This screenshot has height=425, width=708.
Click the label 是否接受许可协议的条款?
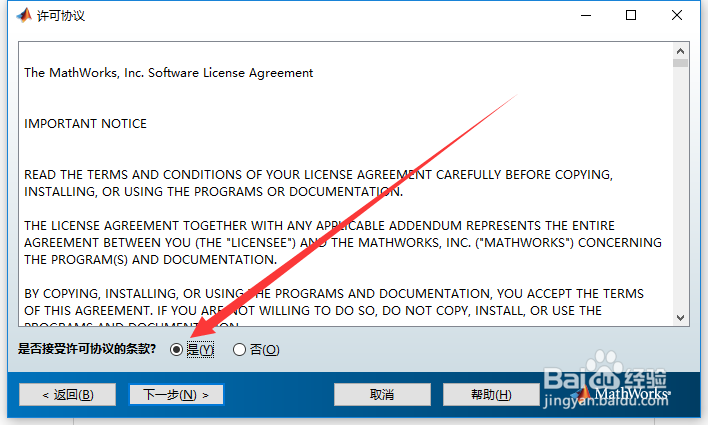pos(87,349)
